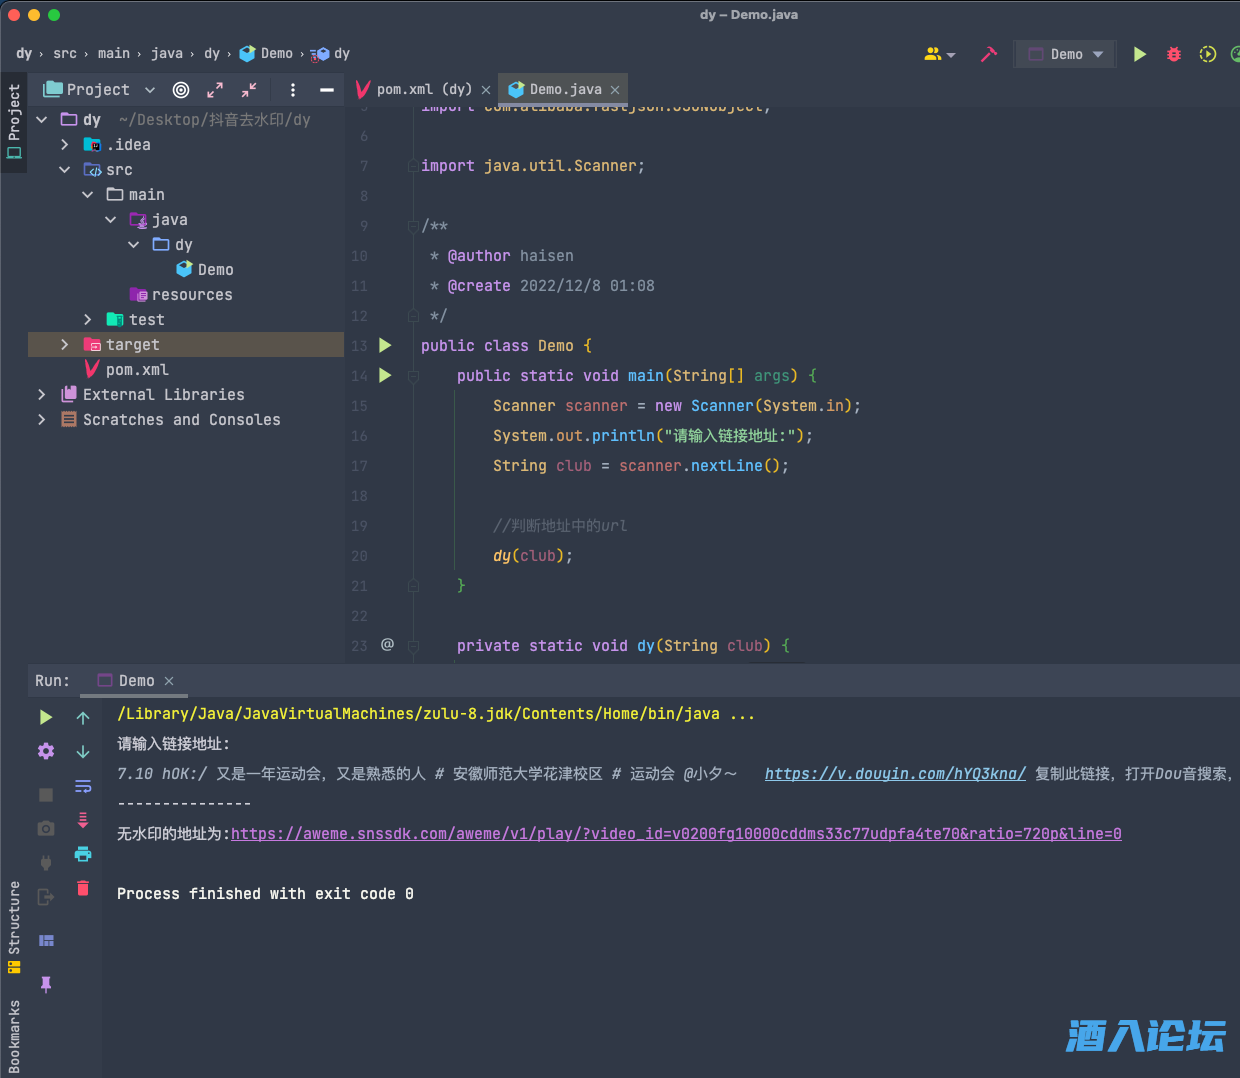Click the print icon in Run console

(83, 854)
